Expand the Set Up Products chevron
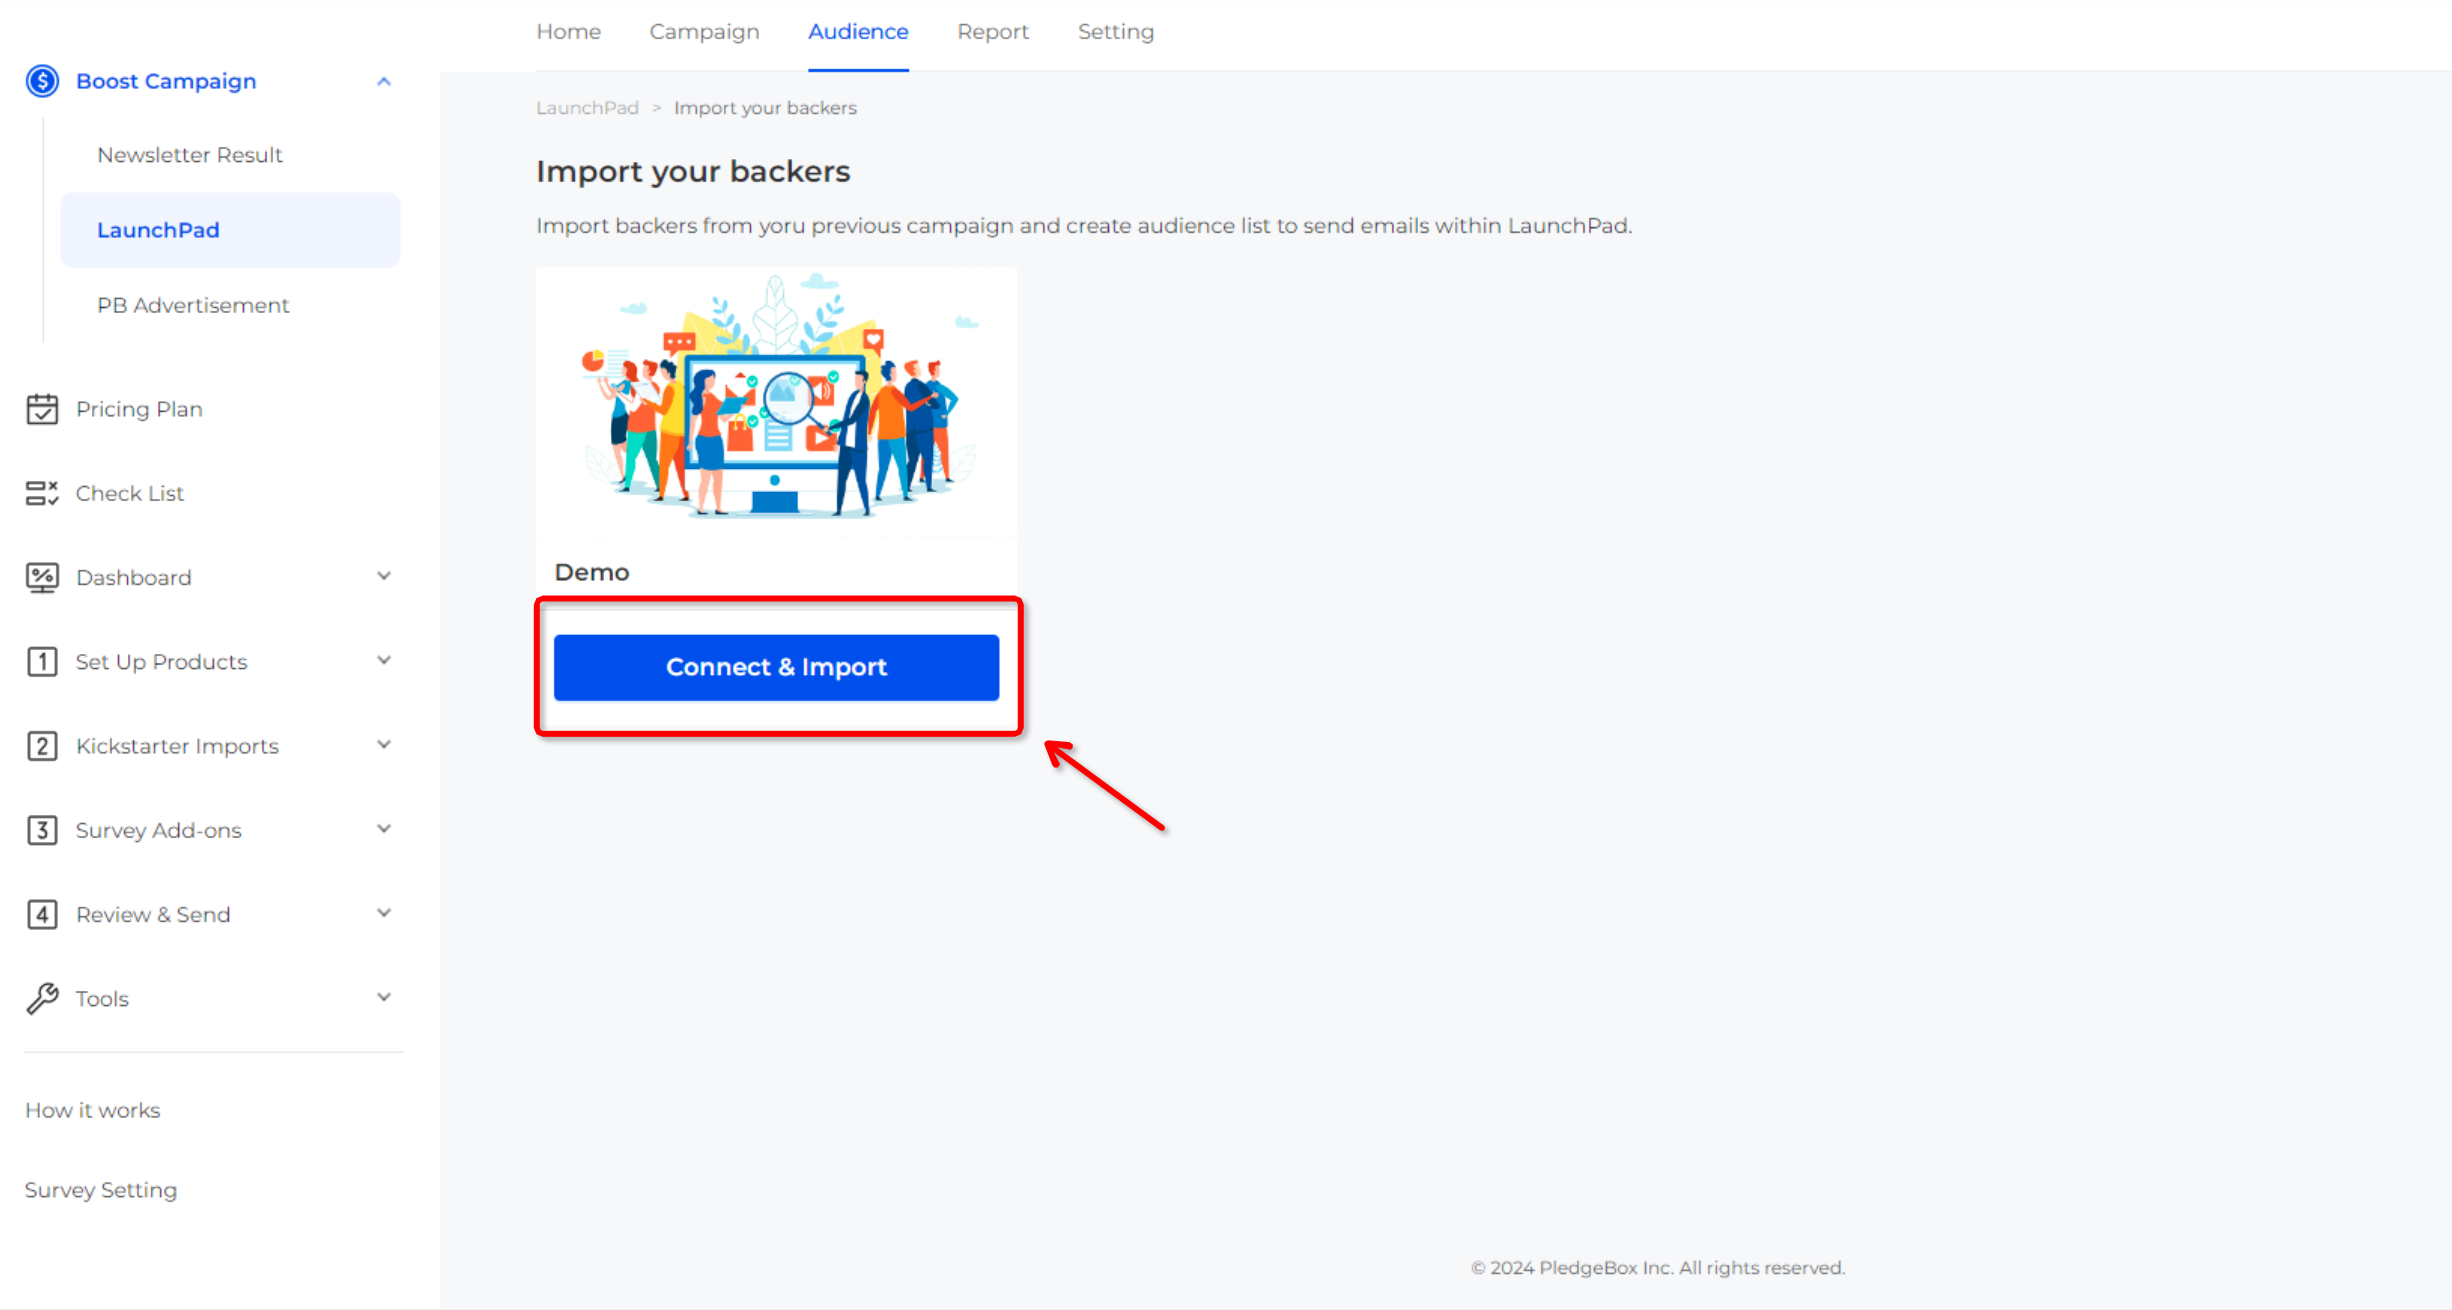 (x=384, y=660)
